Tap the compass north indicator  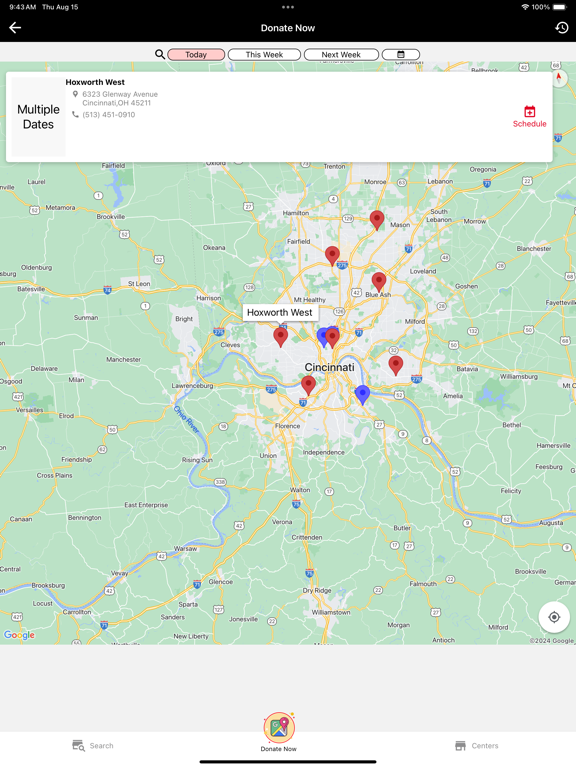[559, 78]
